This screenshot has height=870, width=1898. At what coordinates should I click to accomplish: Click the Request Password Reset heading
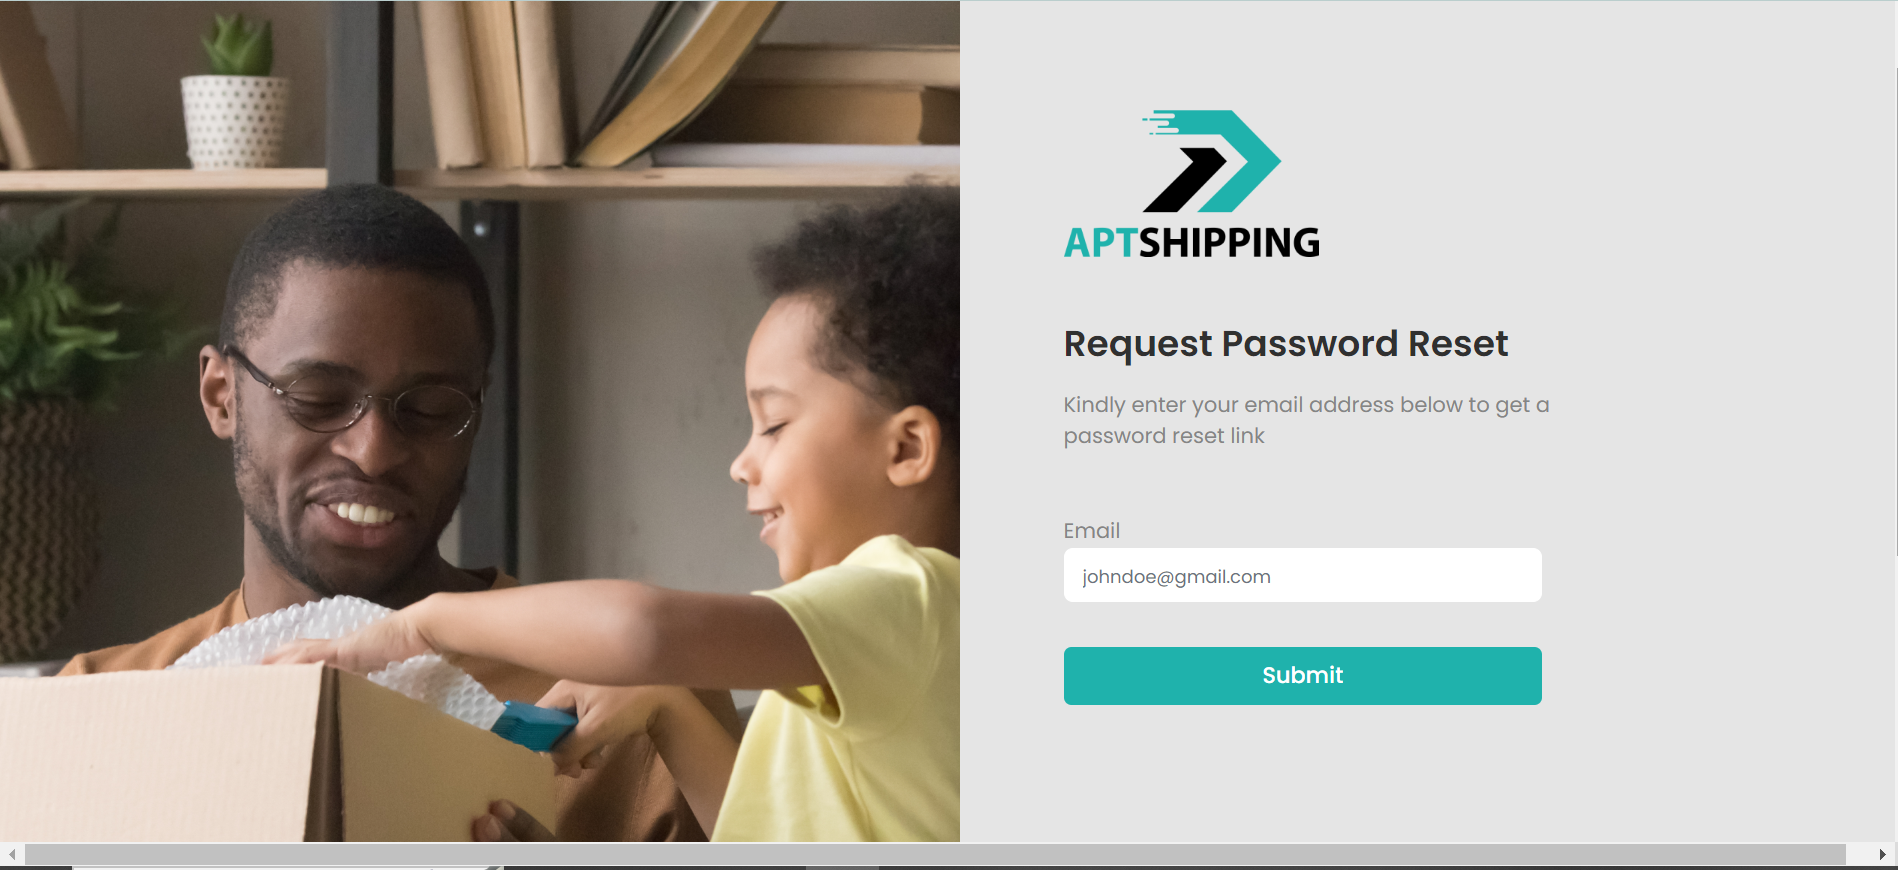(x=1285, y=344)
